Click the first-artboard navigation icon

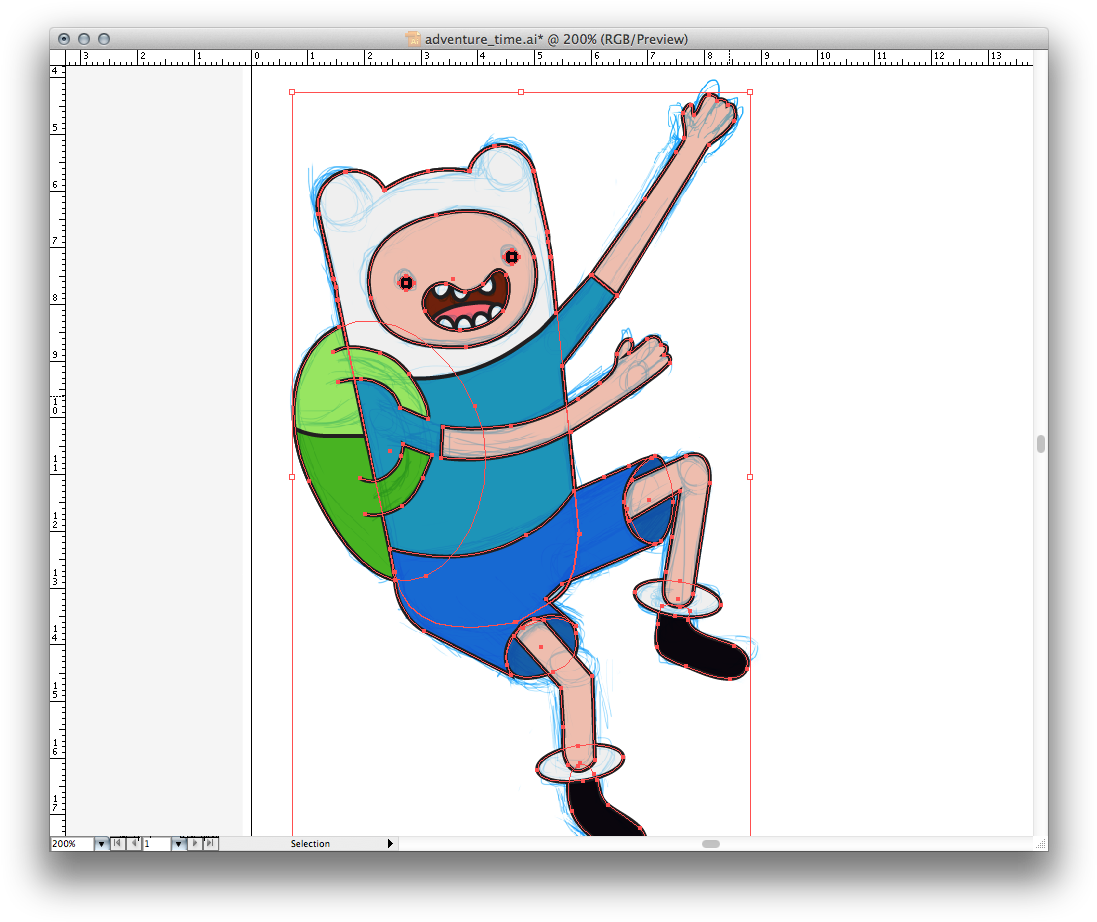click(117, 843)
